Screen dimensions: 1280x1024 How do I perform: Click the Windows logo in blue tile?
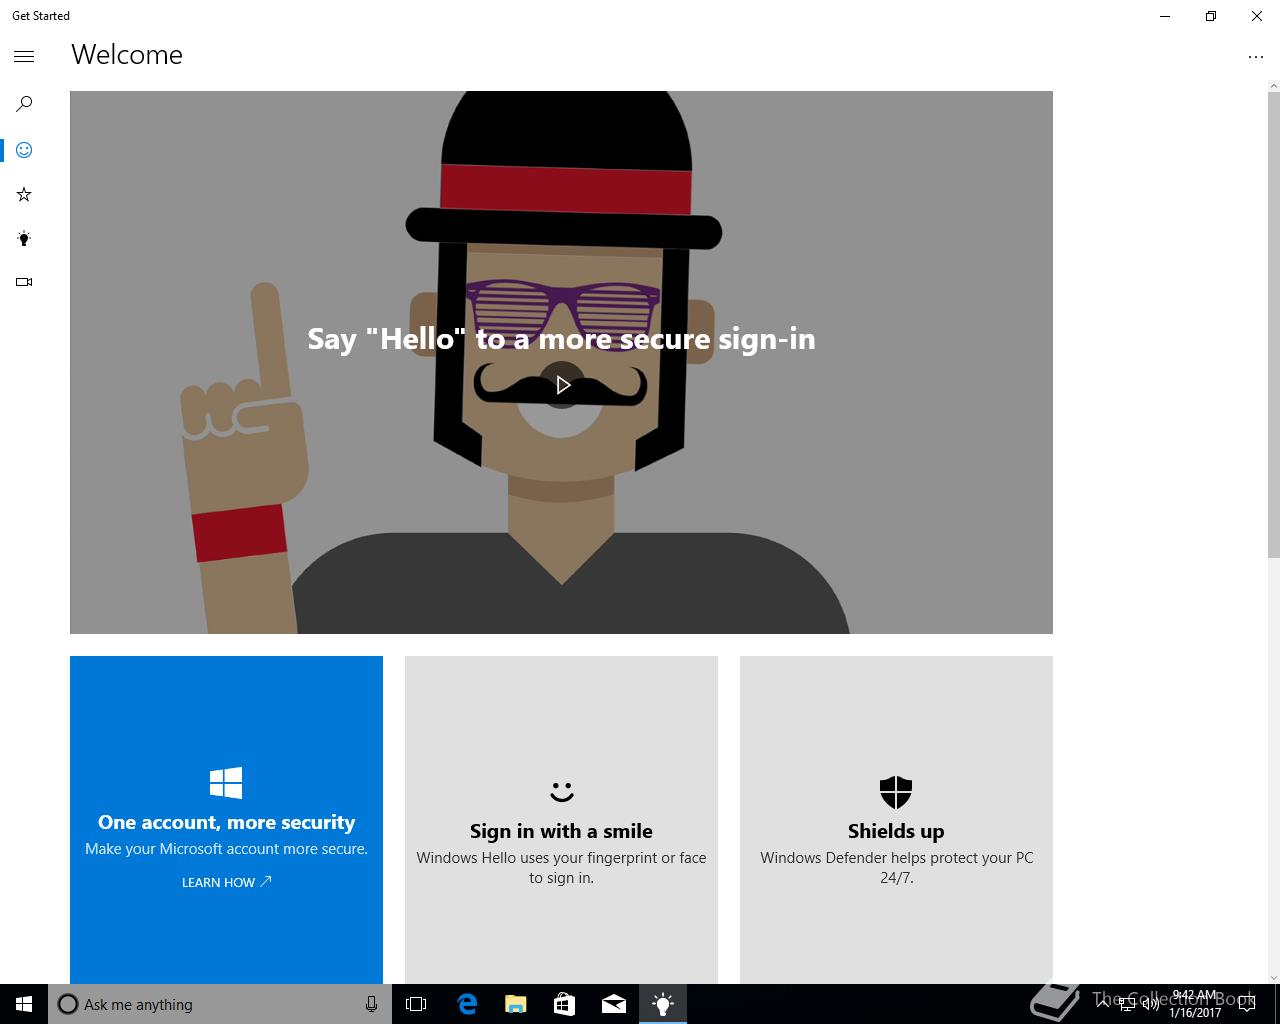[x=226, y=783]
